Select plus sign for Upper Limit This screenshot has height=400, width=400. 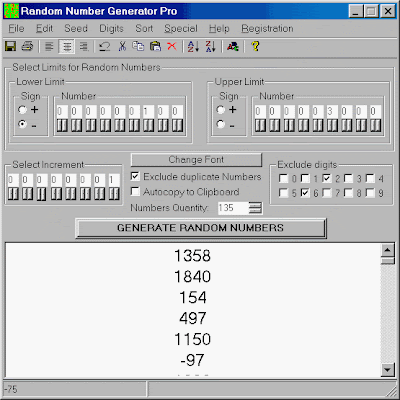point(221,109)
